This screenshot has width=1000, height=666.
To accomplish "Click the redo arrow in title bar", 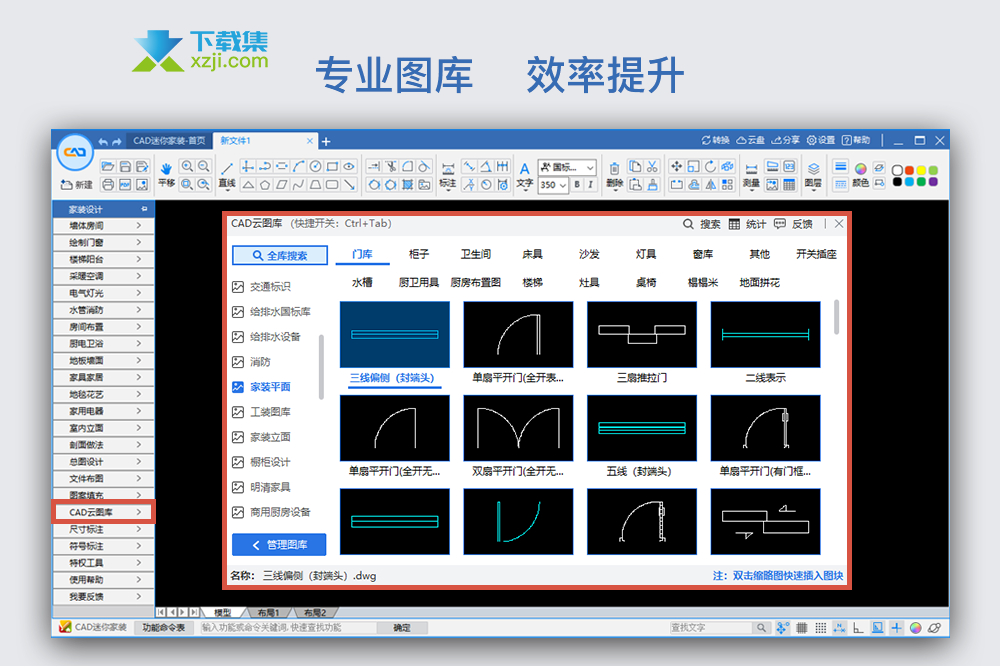I will (117, 141).
